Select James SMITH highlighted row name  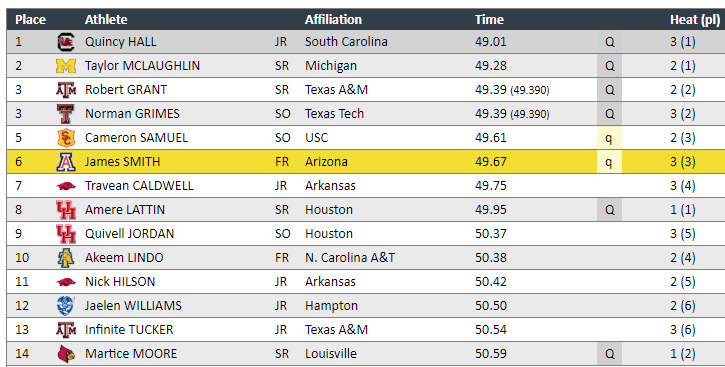tap(123, 162)
